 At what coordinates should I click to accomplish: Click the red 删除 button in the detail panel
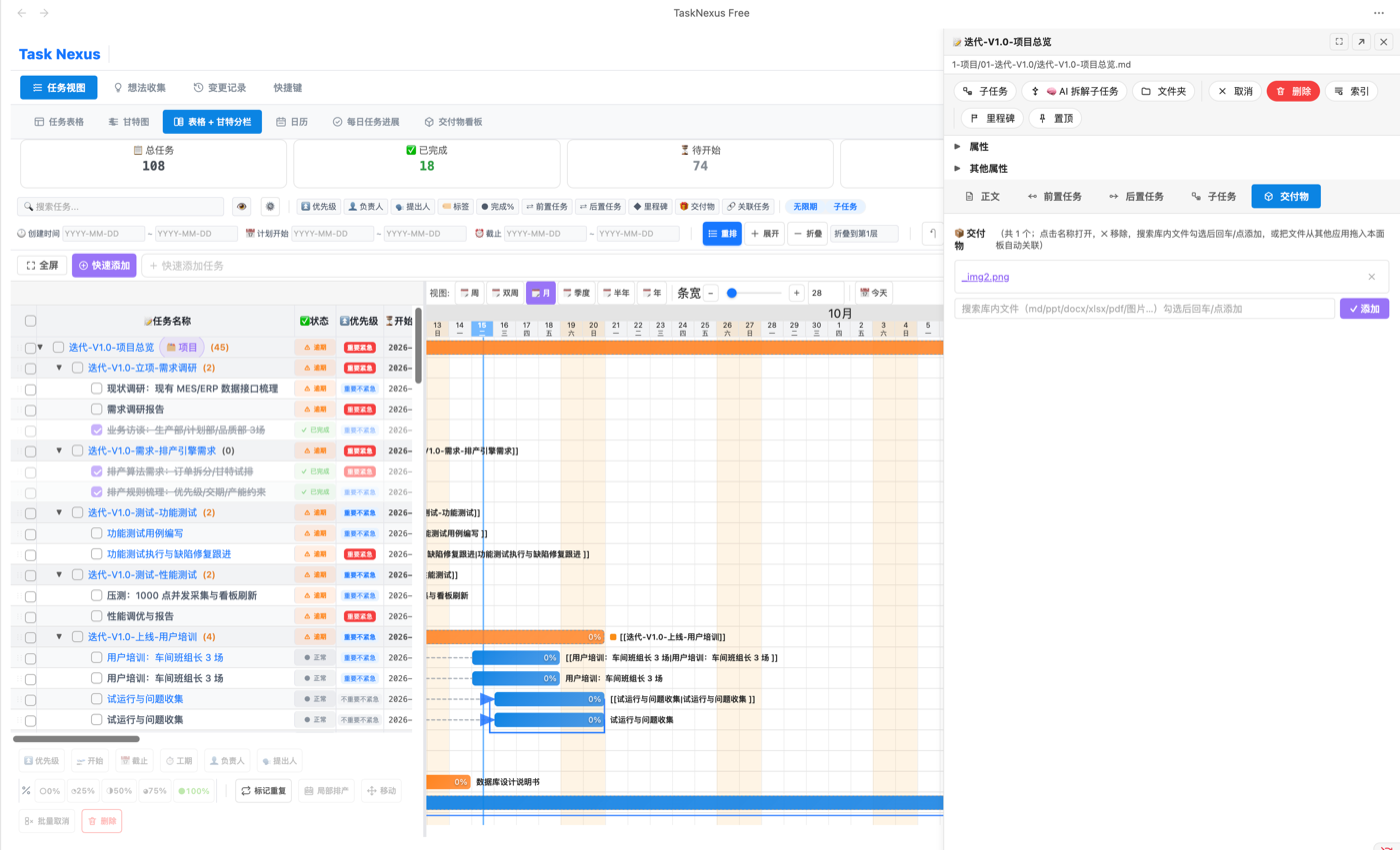pos(1293,91)
